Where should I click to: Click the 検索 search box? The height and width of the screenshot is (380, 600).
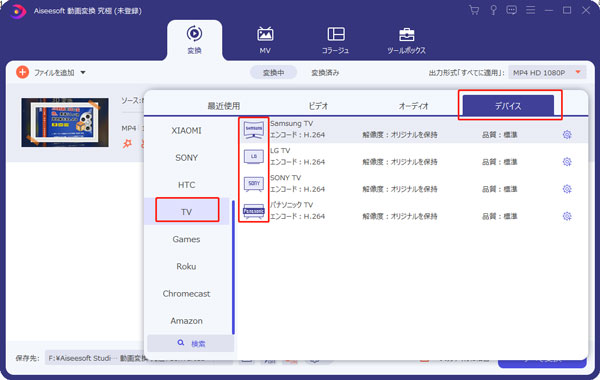point(191,343)
